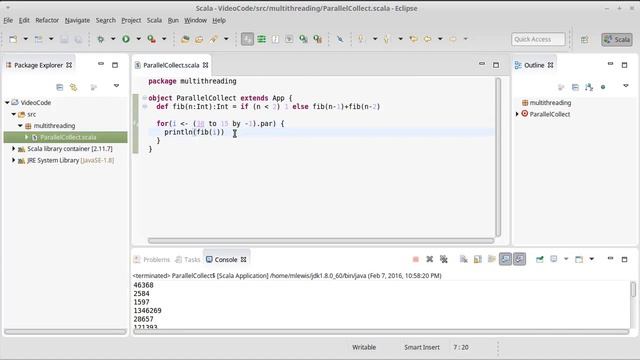Collapse the multithreading package node
This screenshot has width=640, height=360.
[20, 125]
